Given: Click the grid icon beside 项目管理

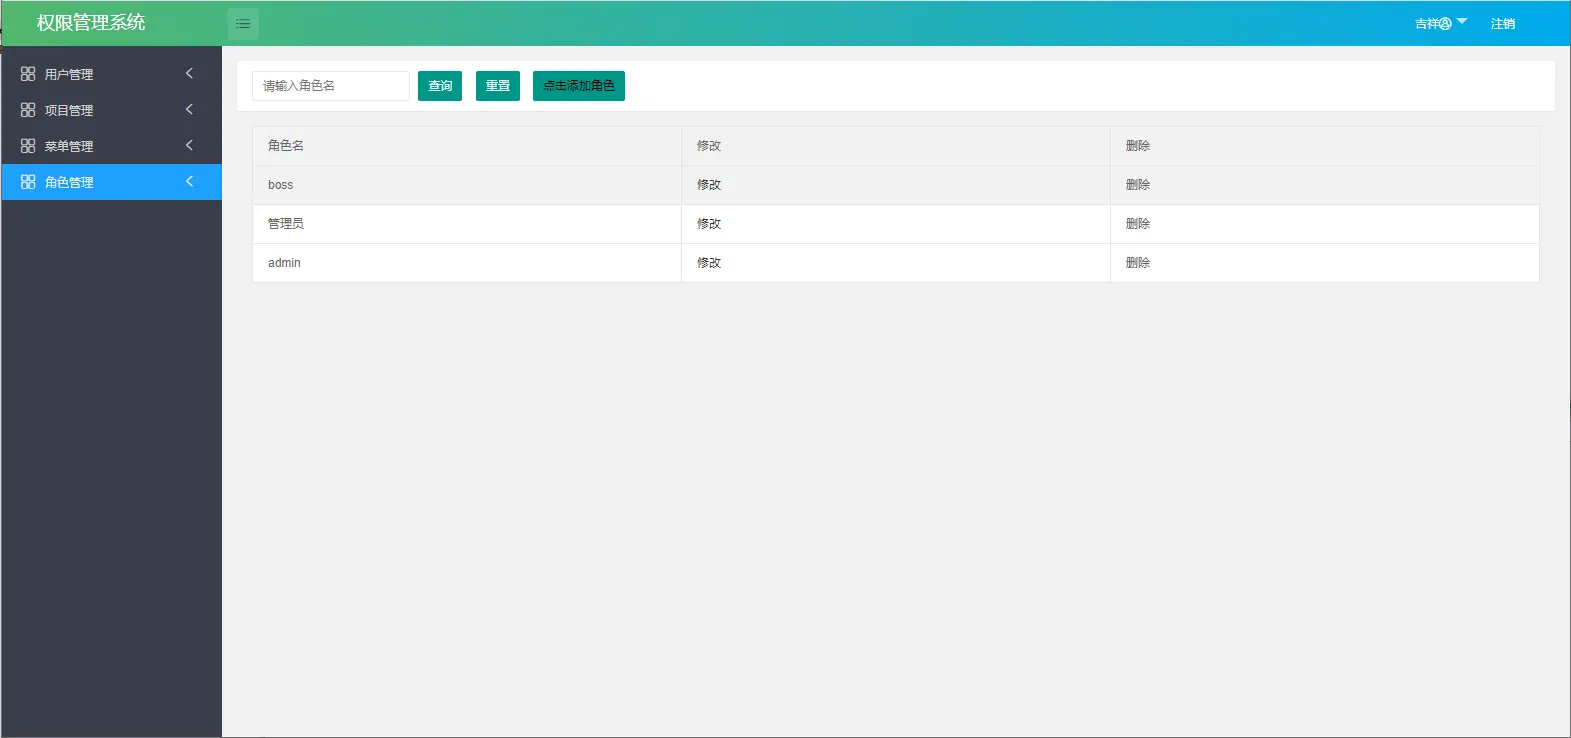Looking at the screenshot, I should 28,110.
